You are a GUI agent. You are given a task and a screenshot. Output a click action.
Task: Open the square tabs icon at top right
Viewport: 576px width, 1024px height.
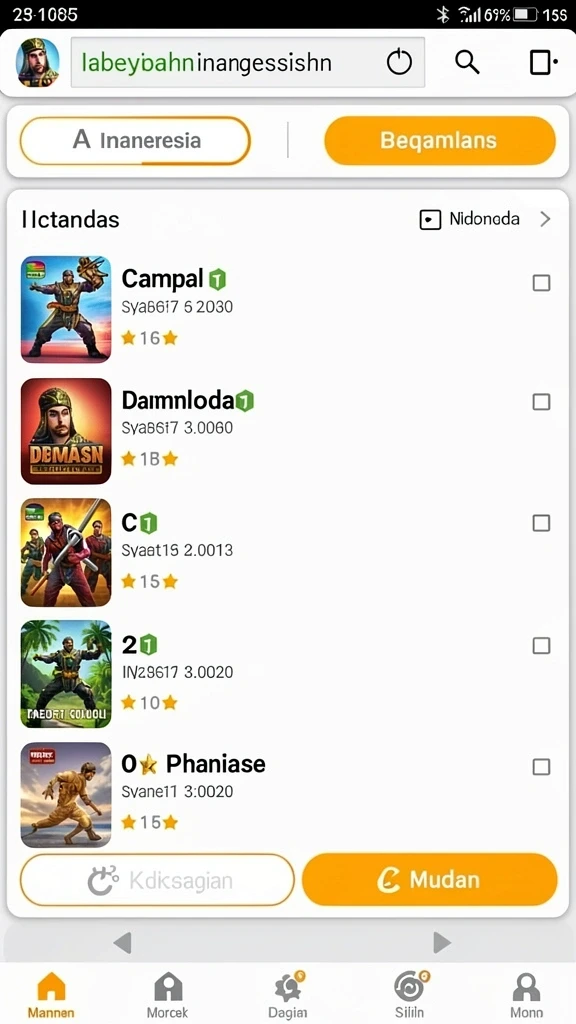(x=542, y=63)
